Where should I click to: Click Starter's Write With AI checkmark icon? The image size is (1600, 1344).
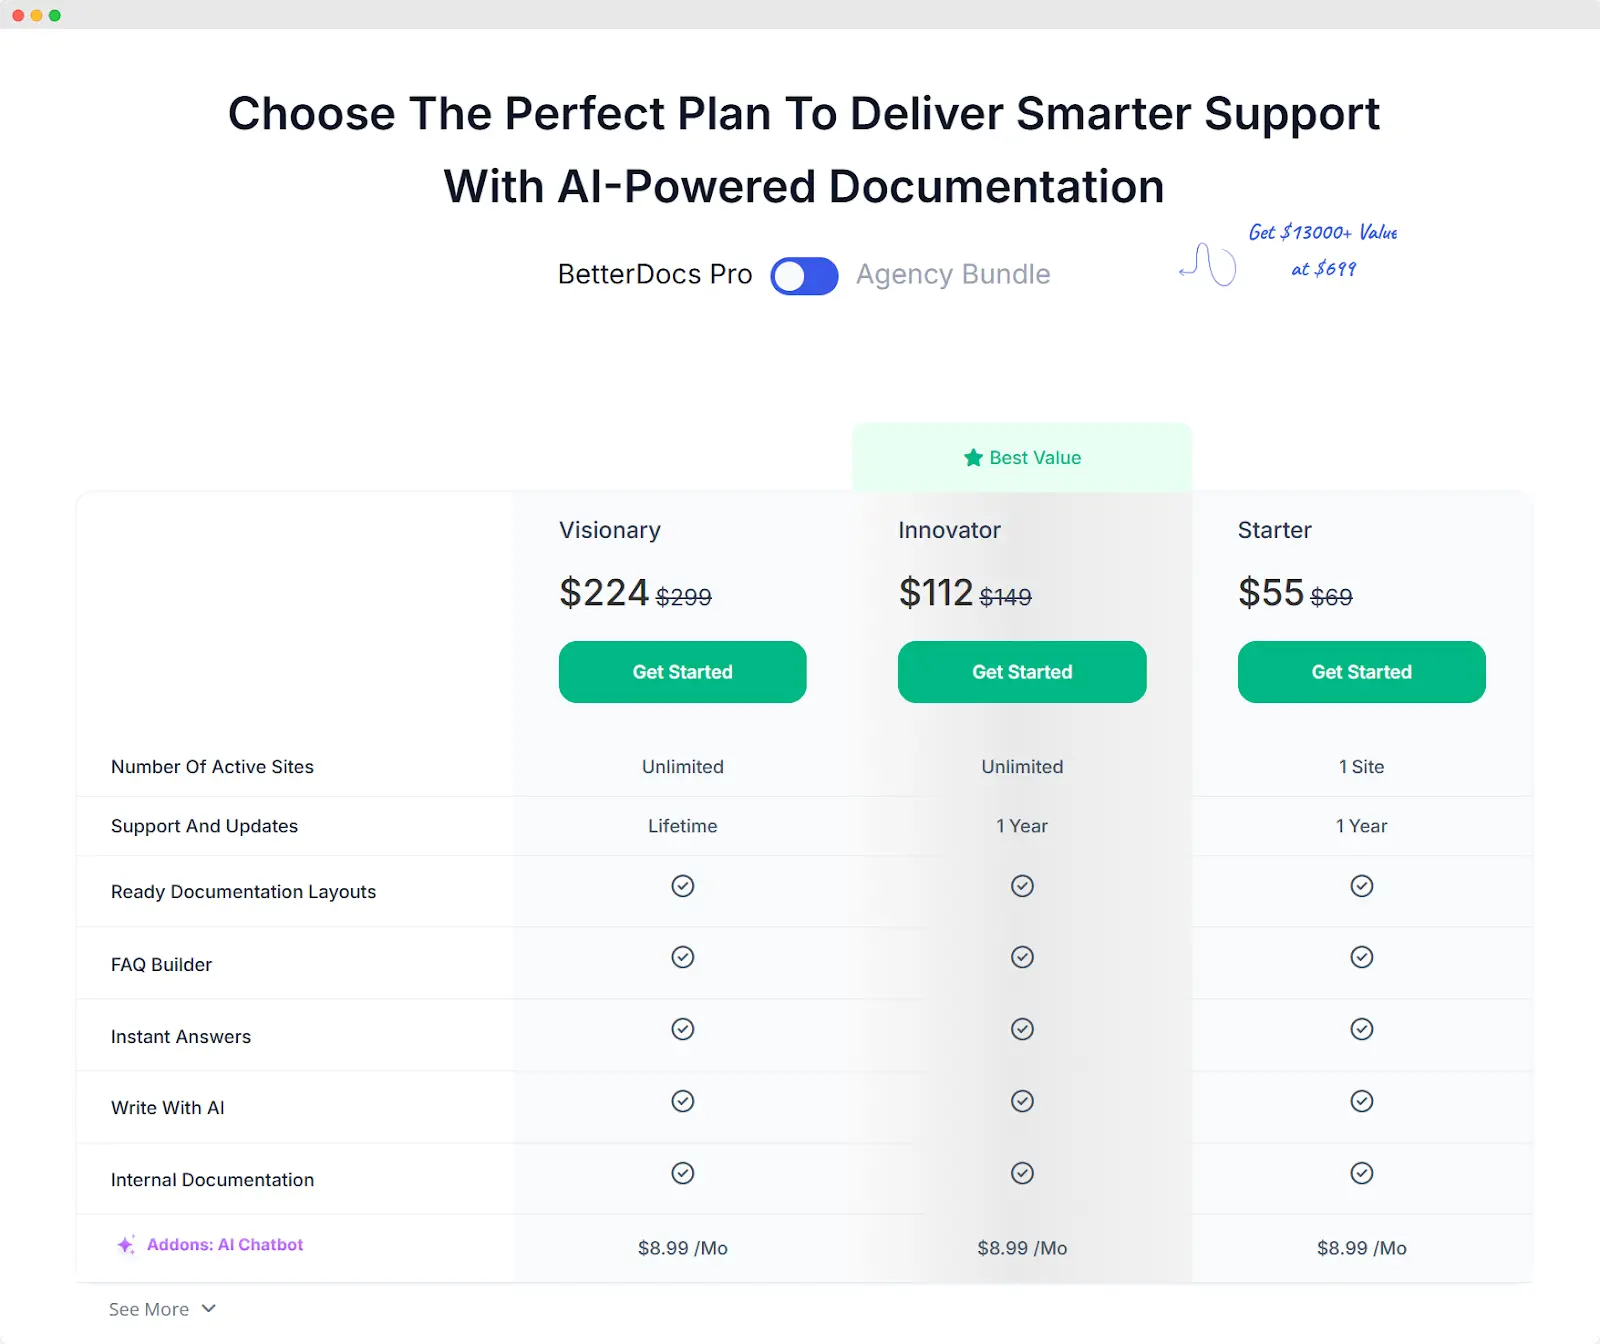[x=1362, y=1101]
